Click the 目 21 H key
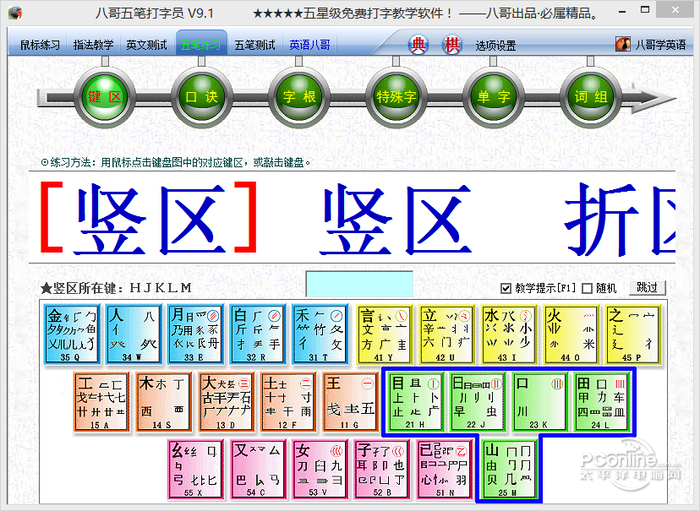This screenshot has width=700, height=511. (416, 402)
